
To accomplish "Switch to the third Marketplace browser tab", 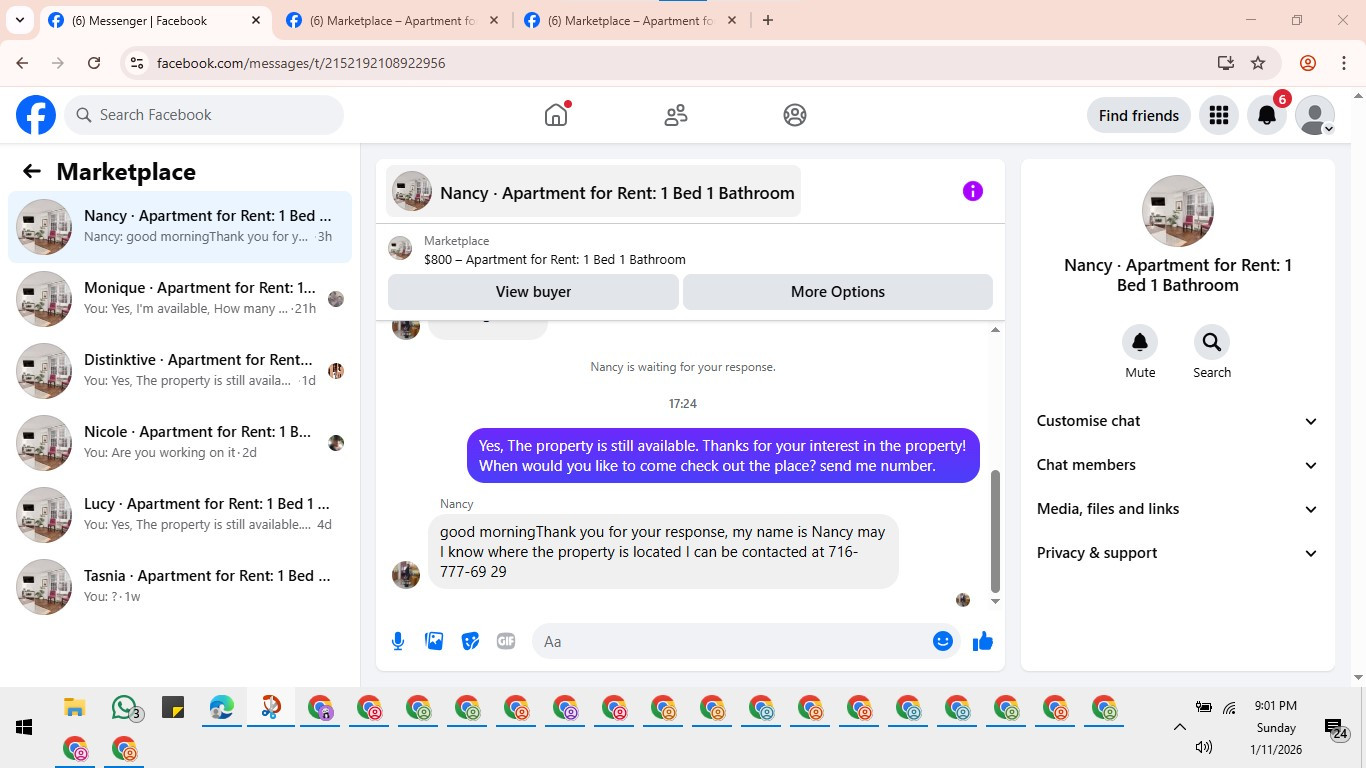I will [631, 20].
